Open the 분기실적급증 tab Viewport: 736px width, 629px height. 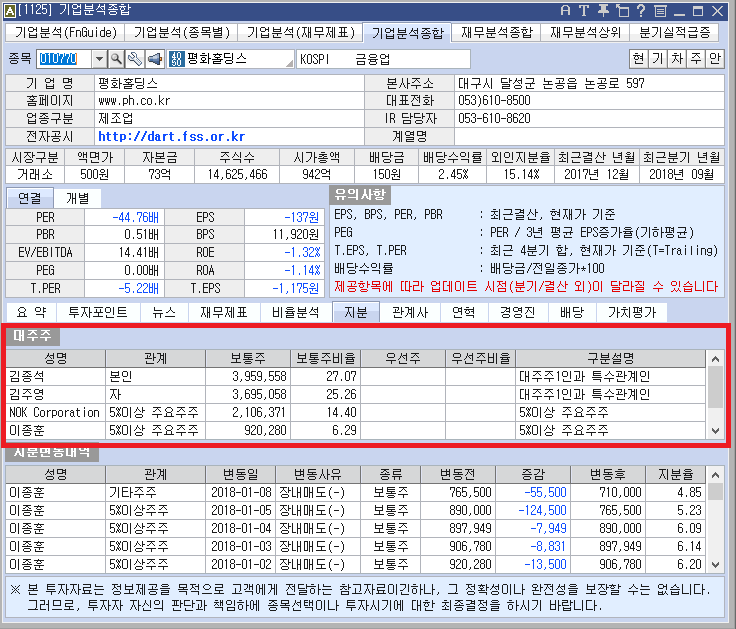(x=675, y=32)
